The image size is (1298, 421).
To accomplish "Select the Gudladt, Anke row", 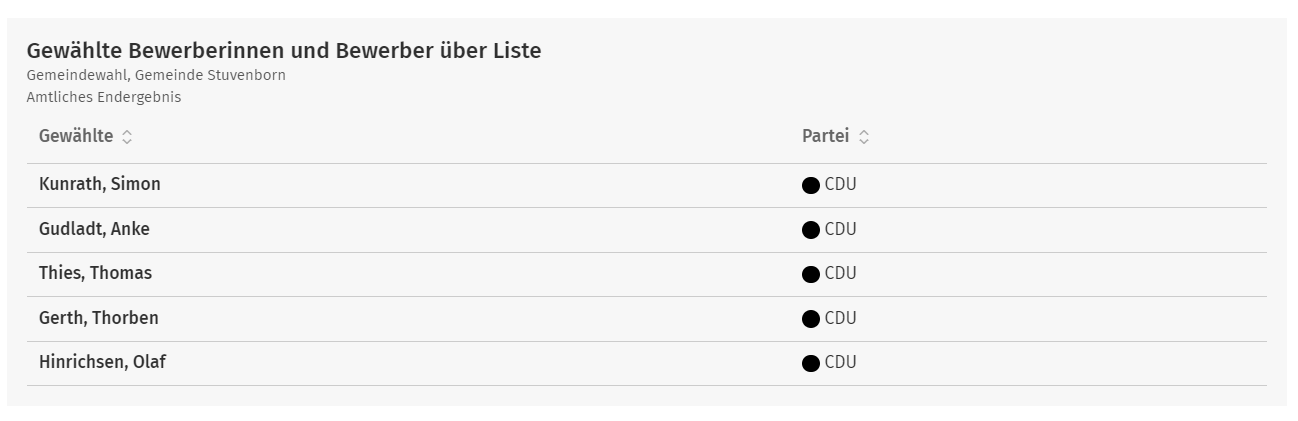I will (x=647, y=230).
